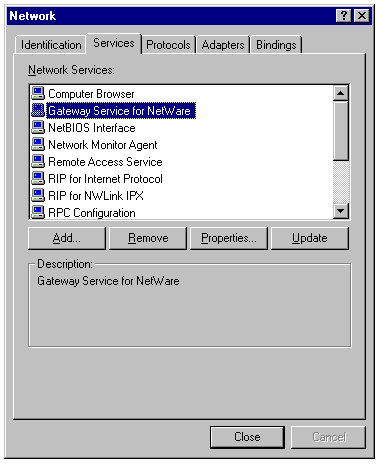Viewport: 381px width, 464px height.
Task: Click the Network Monitor Agent icon
Action: (38, 144)
